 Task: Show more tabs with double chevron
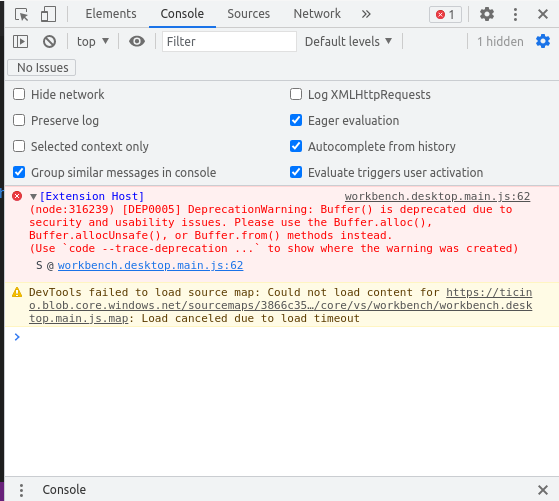click(x=366, y=14)
